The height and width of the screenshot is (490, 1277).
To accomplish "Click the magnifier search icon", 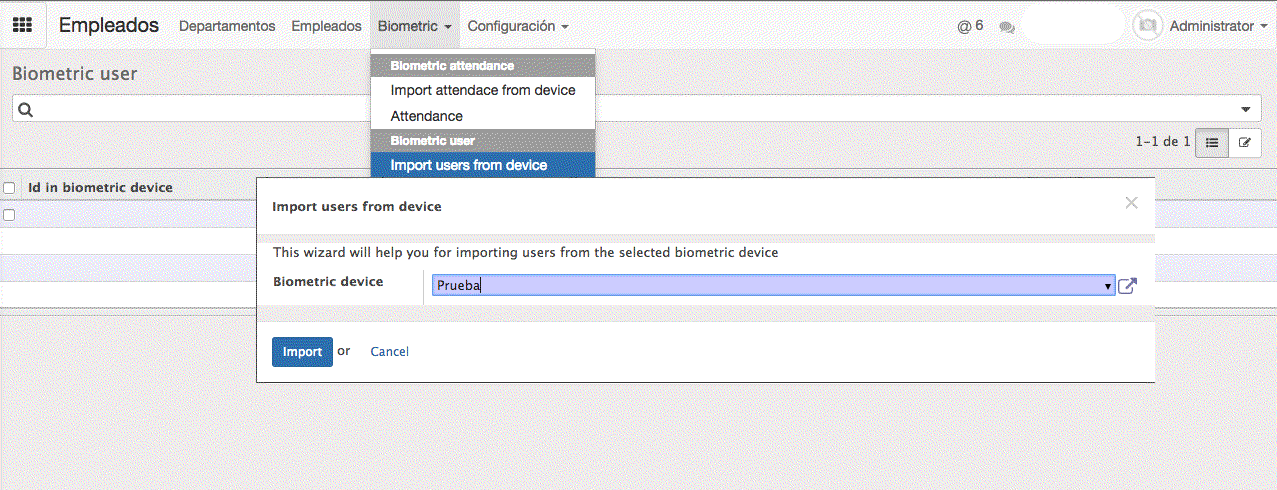I will pyautogui.click(x=26, y=110).
